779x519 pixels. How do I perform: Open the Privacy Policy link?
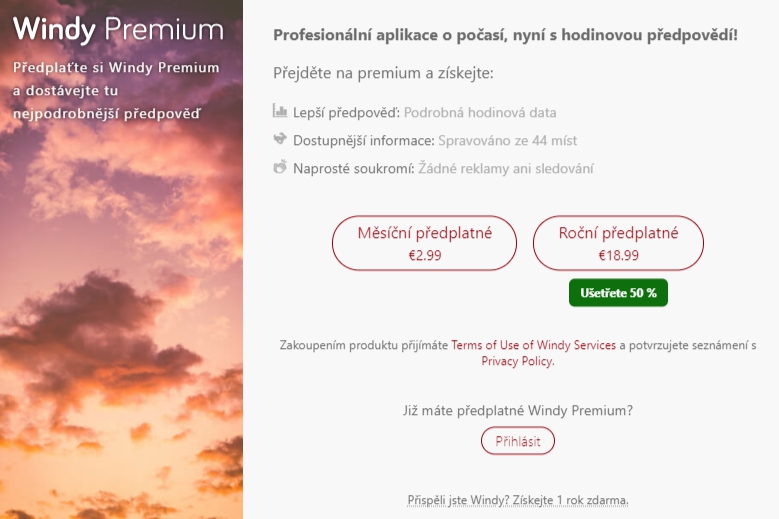516,361
